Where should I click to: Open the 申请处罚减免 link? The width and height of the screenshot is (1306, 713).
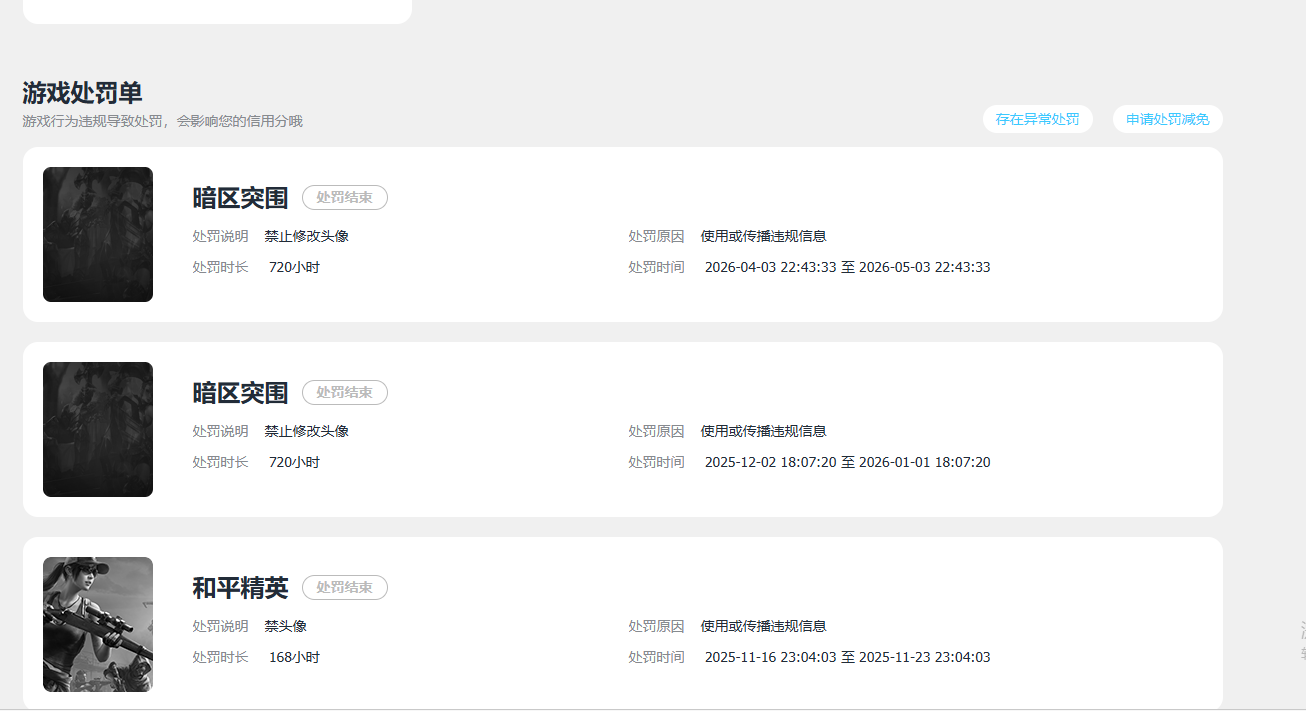1167,119
